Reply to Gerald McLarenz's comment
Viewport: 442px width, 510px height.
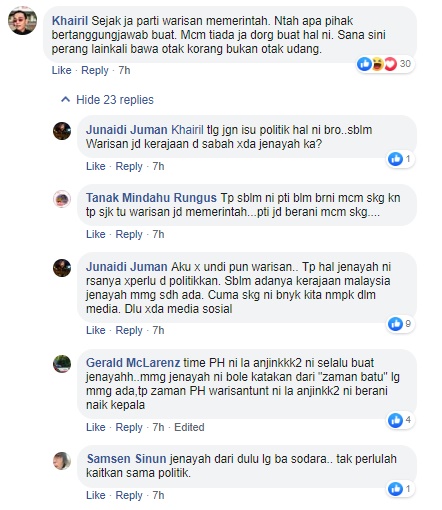pos(129,427)
